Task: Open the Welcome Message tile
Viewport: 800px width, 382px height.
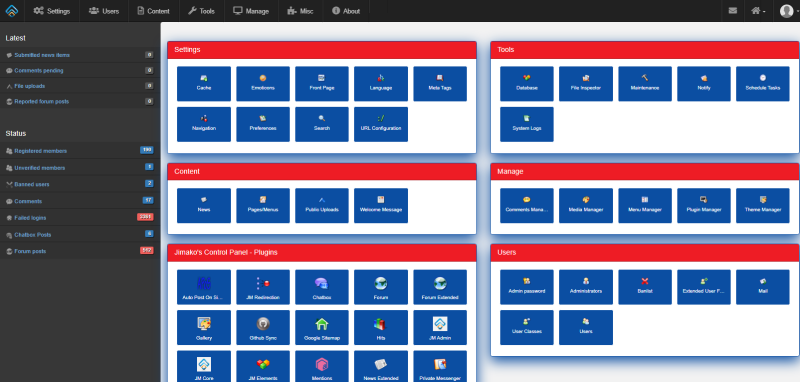Action: pos(381,206)
